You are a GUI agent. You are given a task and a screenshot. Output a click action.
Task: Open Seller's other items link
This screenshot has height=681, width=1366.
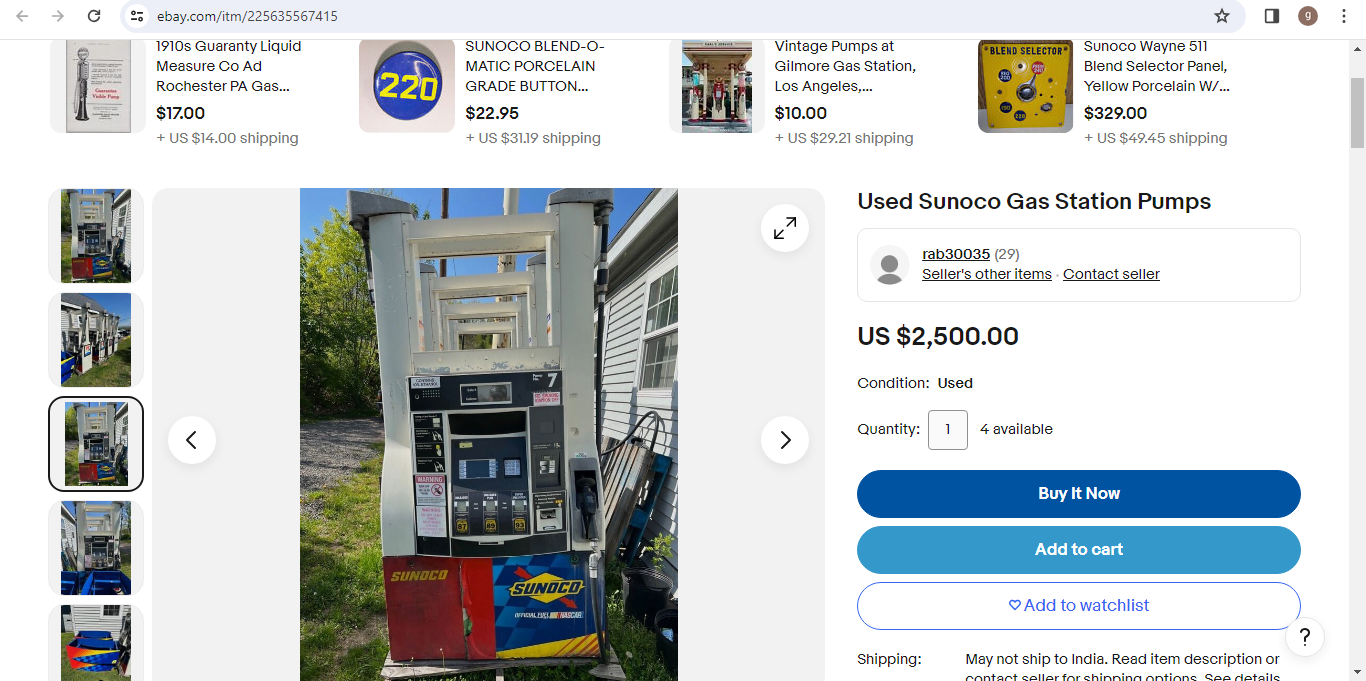987,274
